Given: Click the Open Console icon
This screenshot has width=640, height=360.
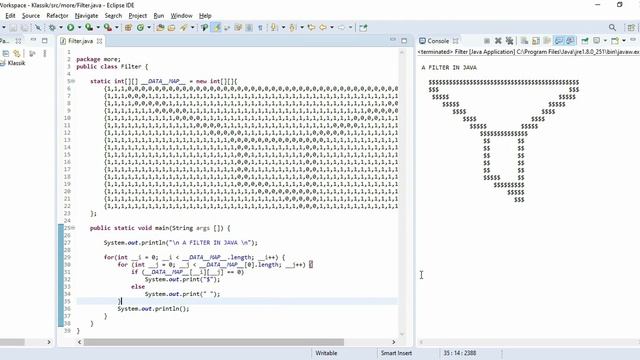Looking at the screenshot, I should point(615,41).
